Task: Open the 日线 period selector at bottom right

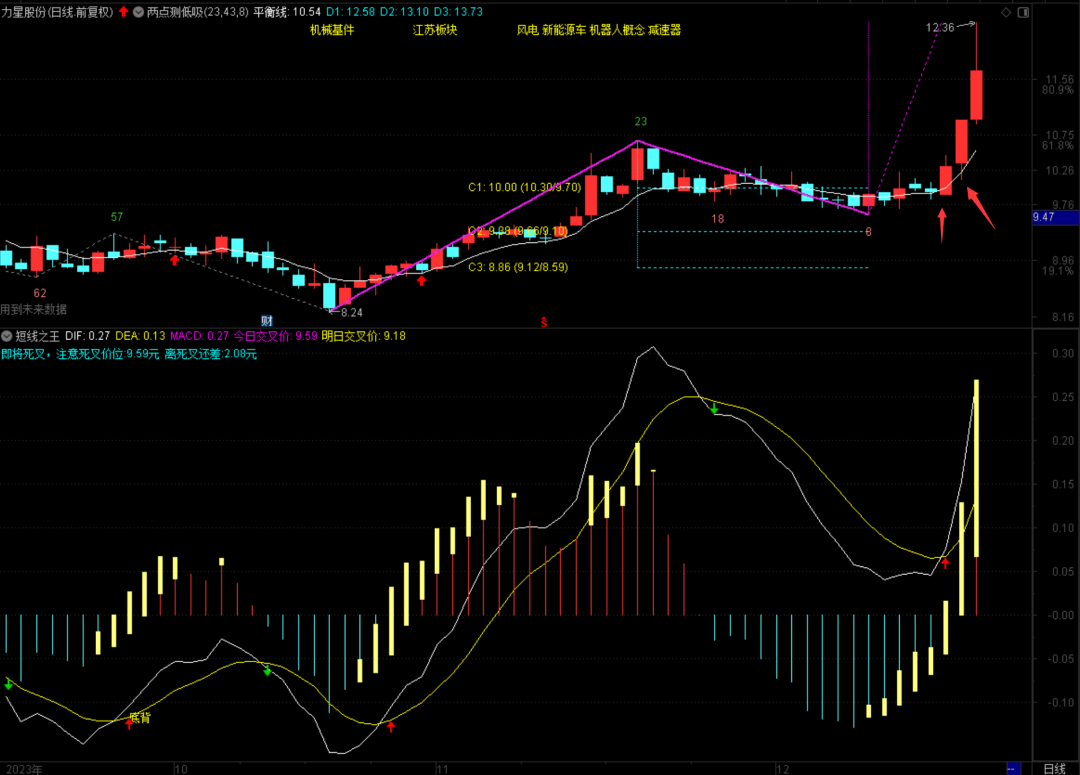Action: [x=1054, y=767]
